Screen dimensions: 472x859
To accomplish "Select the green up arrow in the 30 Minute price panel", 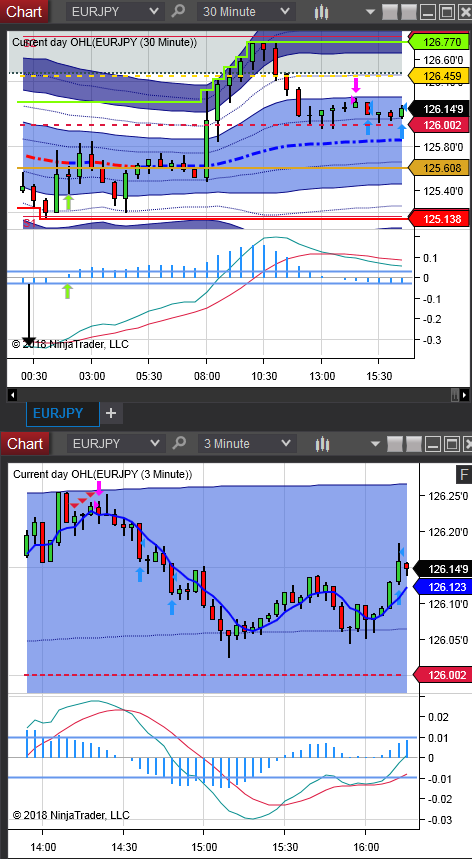I will coord(68,201).
